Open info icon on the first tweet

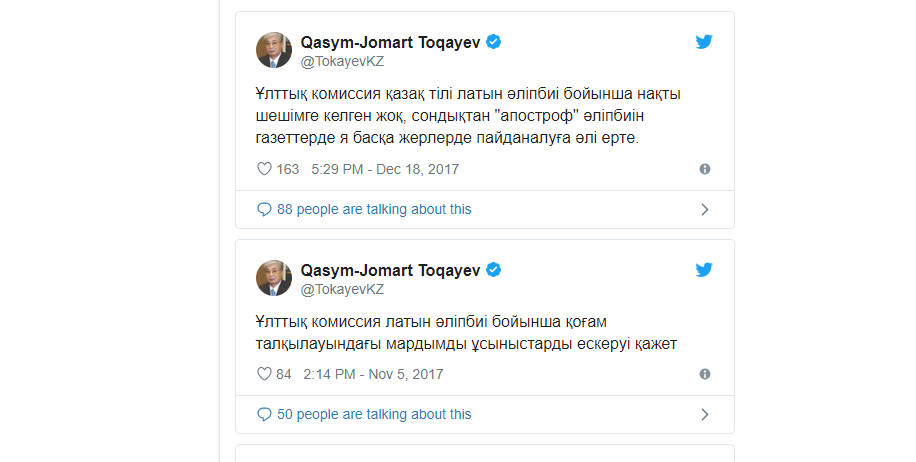[705, 169]
